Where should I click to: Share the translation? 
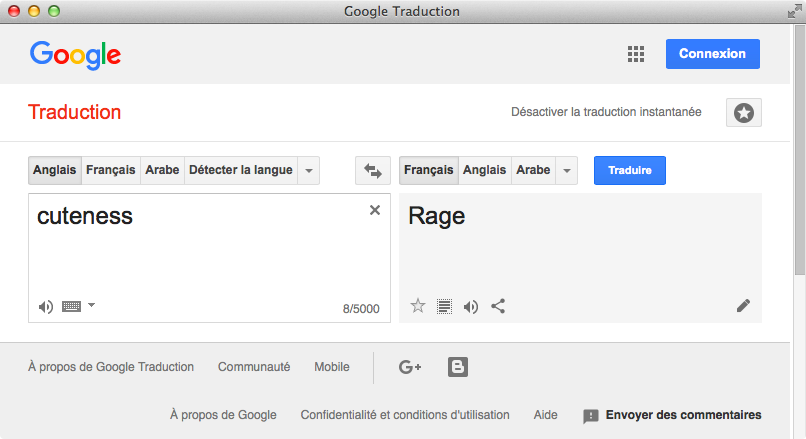tap(498, 306)
